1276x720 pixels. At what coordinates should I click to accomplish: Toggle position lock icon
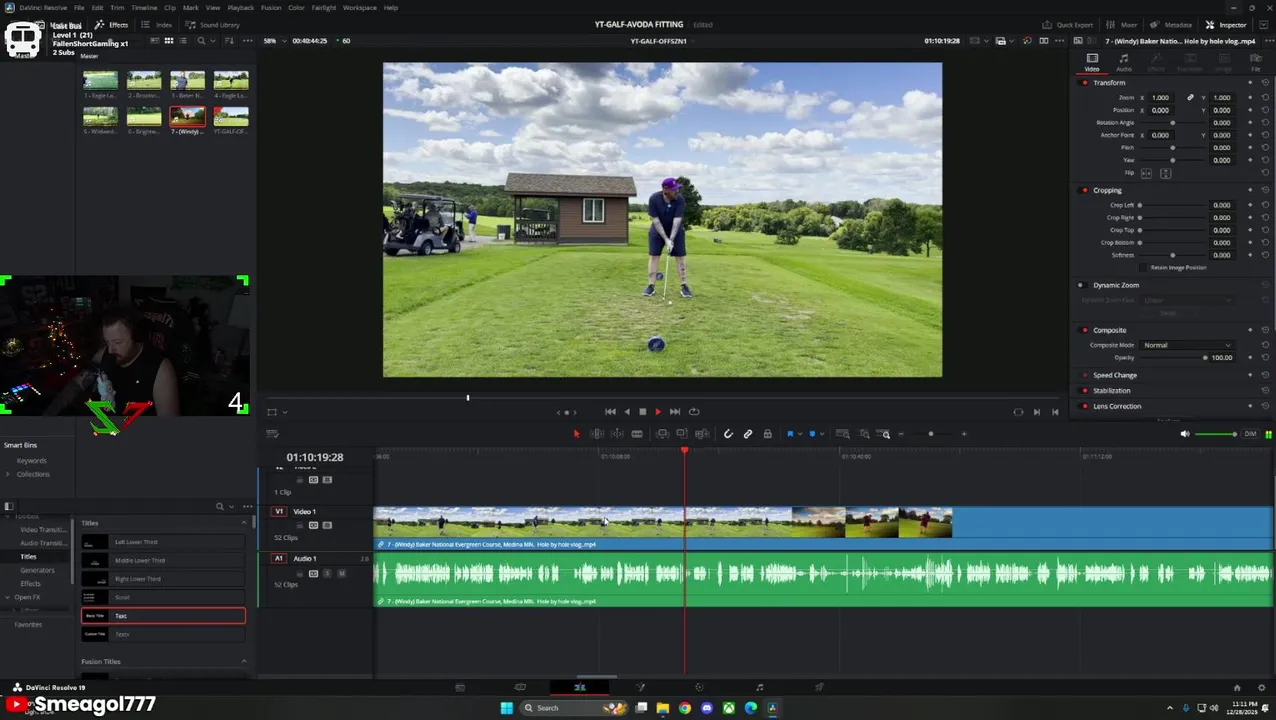pos(767,434)
